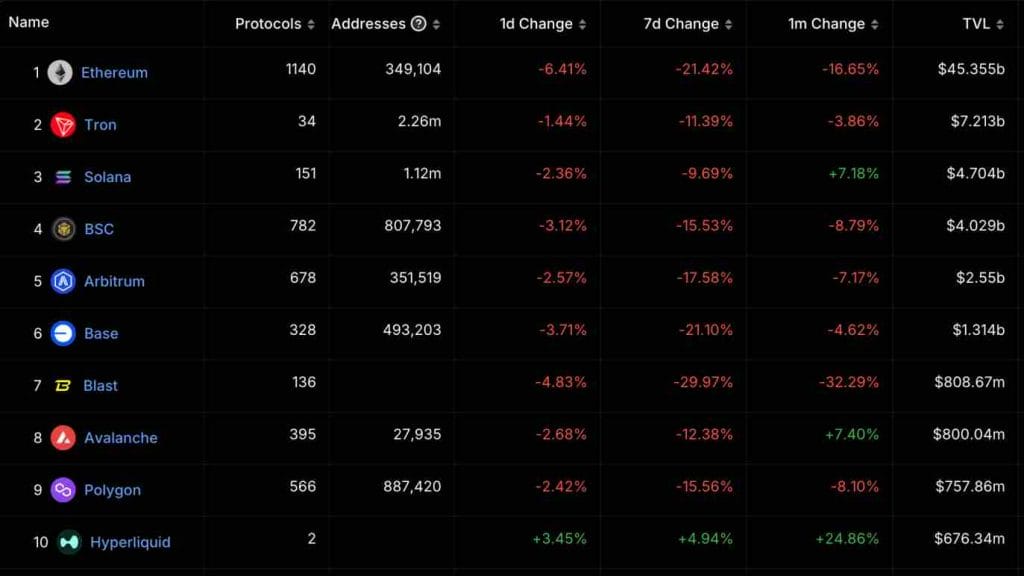1024x576 pixels.
Task: Click the Addresses help question mark icon
Action: pos(418,24)
